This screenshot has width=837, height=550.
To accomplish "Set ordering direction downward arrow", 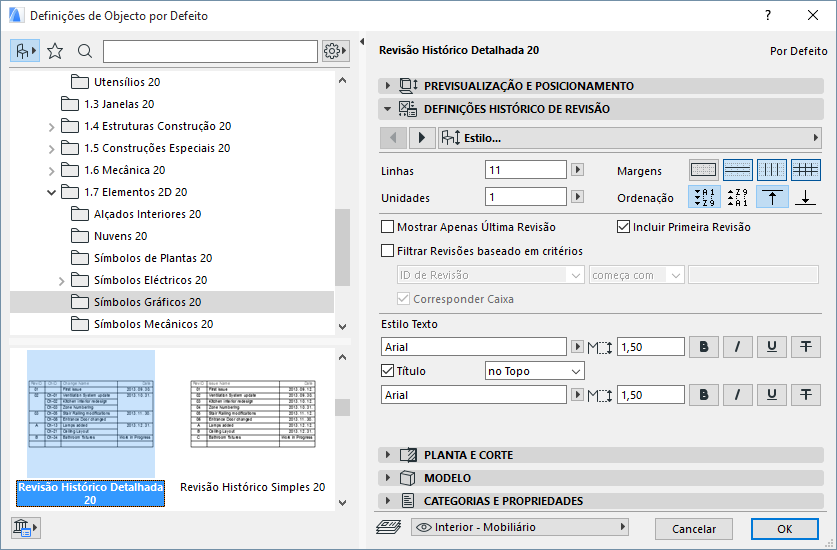I will [x=806, y=197].
